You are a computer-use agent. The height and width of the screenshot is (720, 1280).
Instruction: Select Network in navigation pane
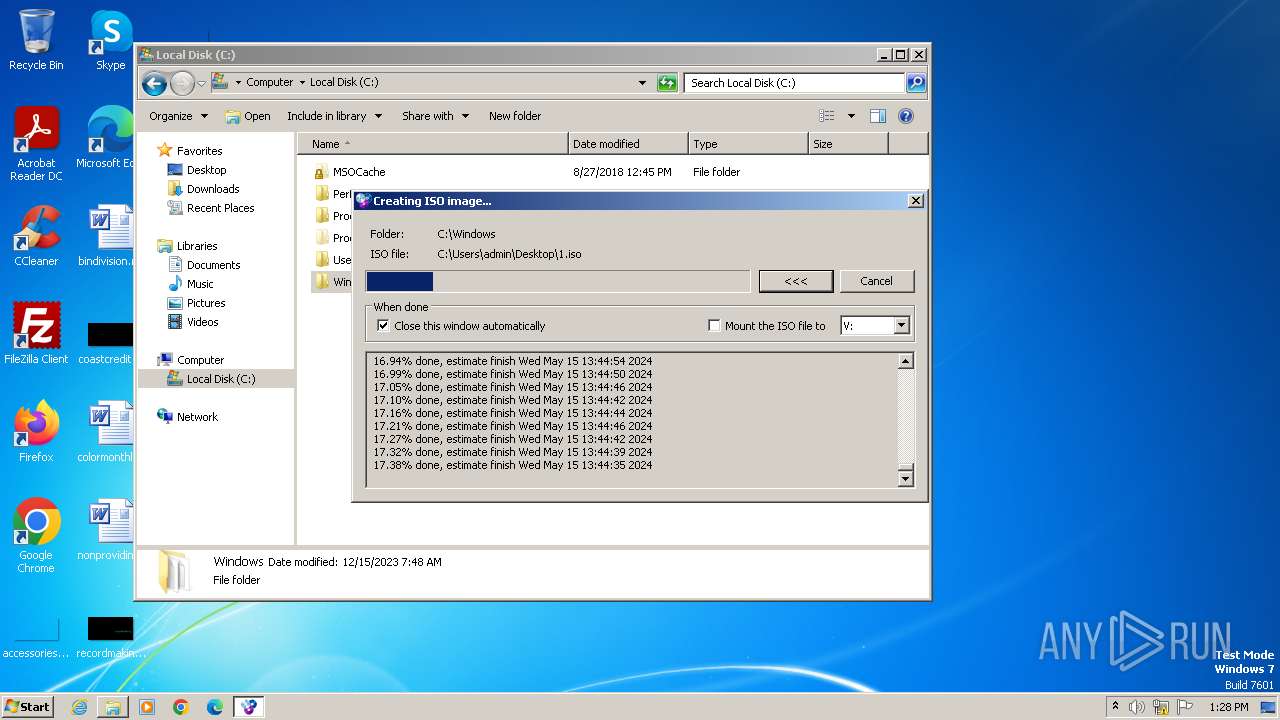tap(197, 417)
